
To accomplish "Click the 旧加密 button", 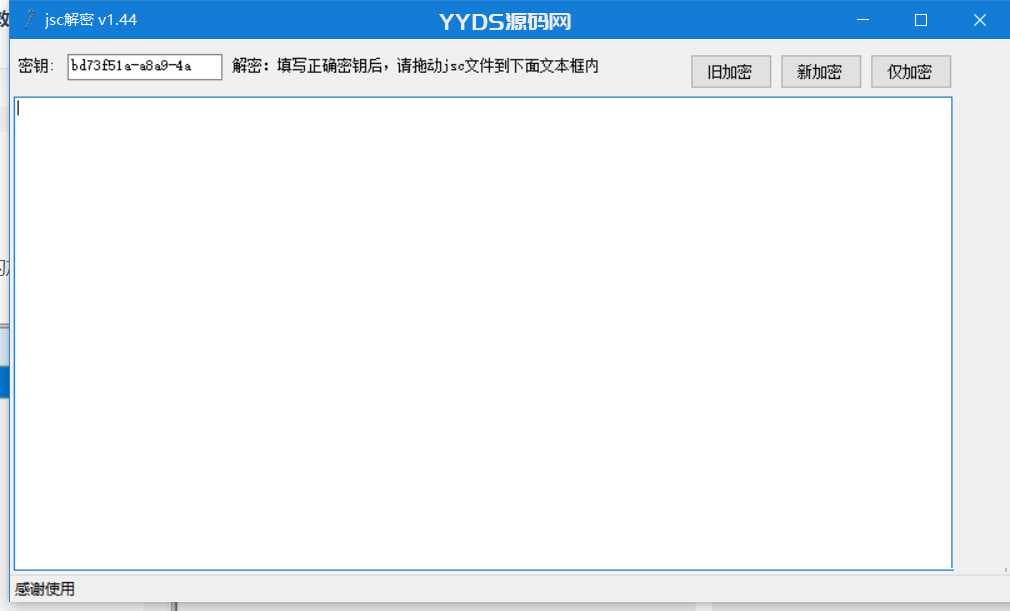I will (x=730, y=71).
